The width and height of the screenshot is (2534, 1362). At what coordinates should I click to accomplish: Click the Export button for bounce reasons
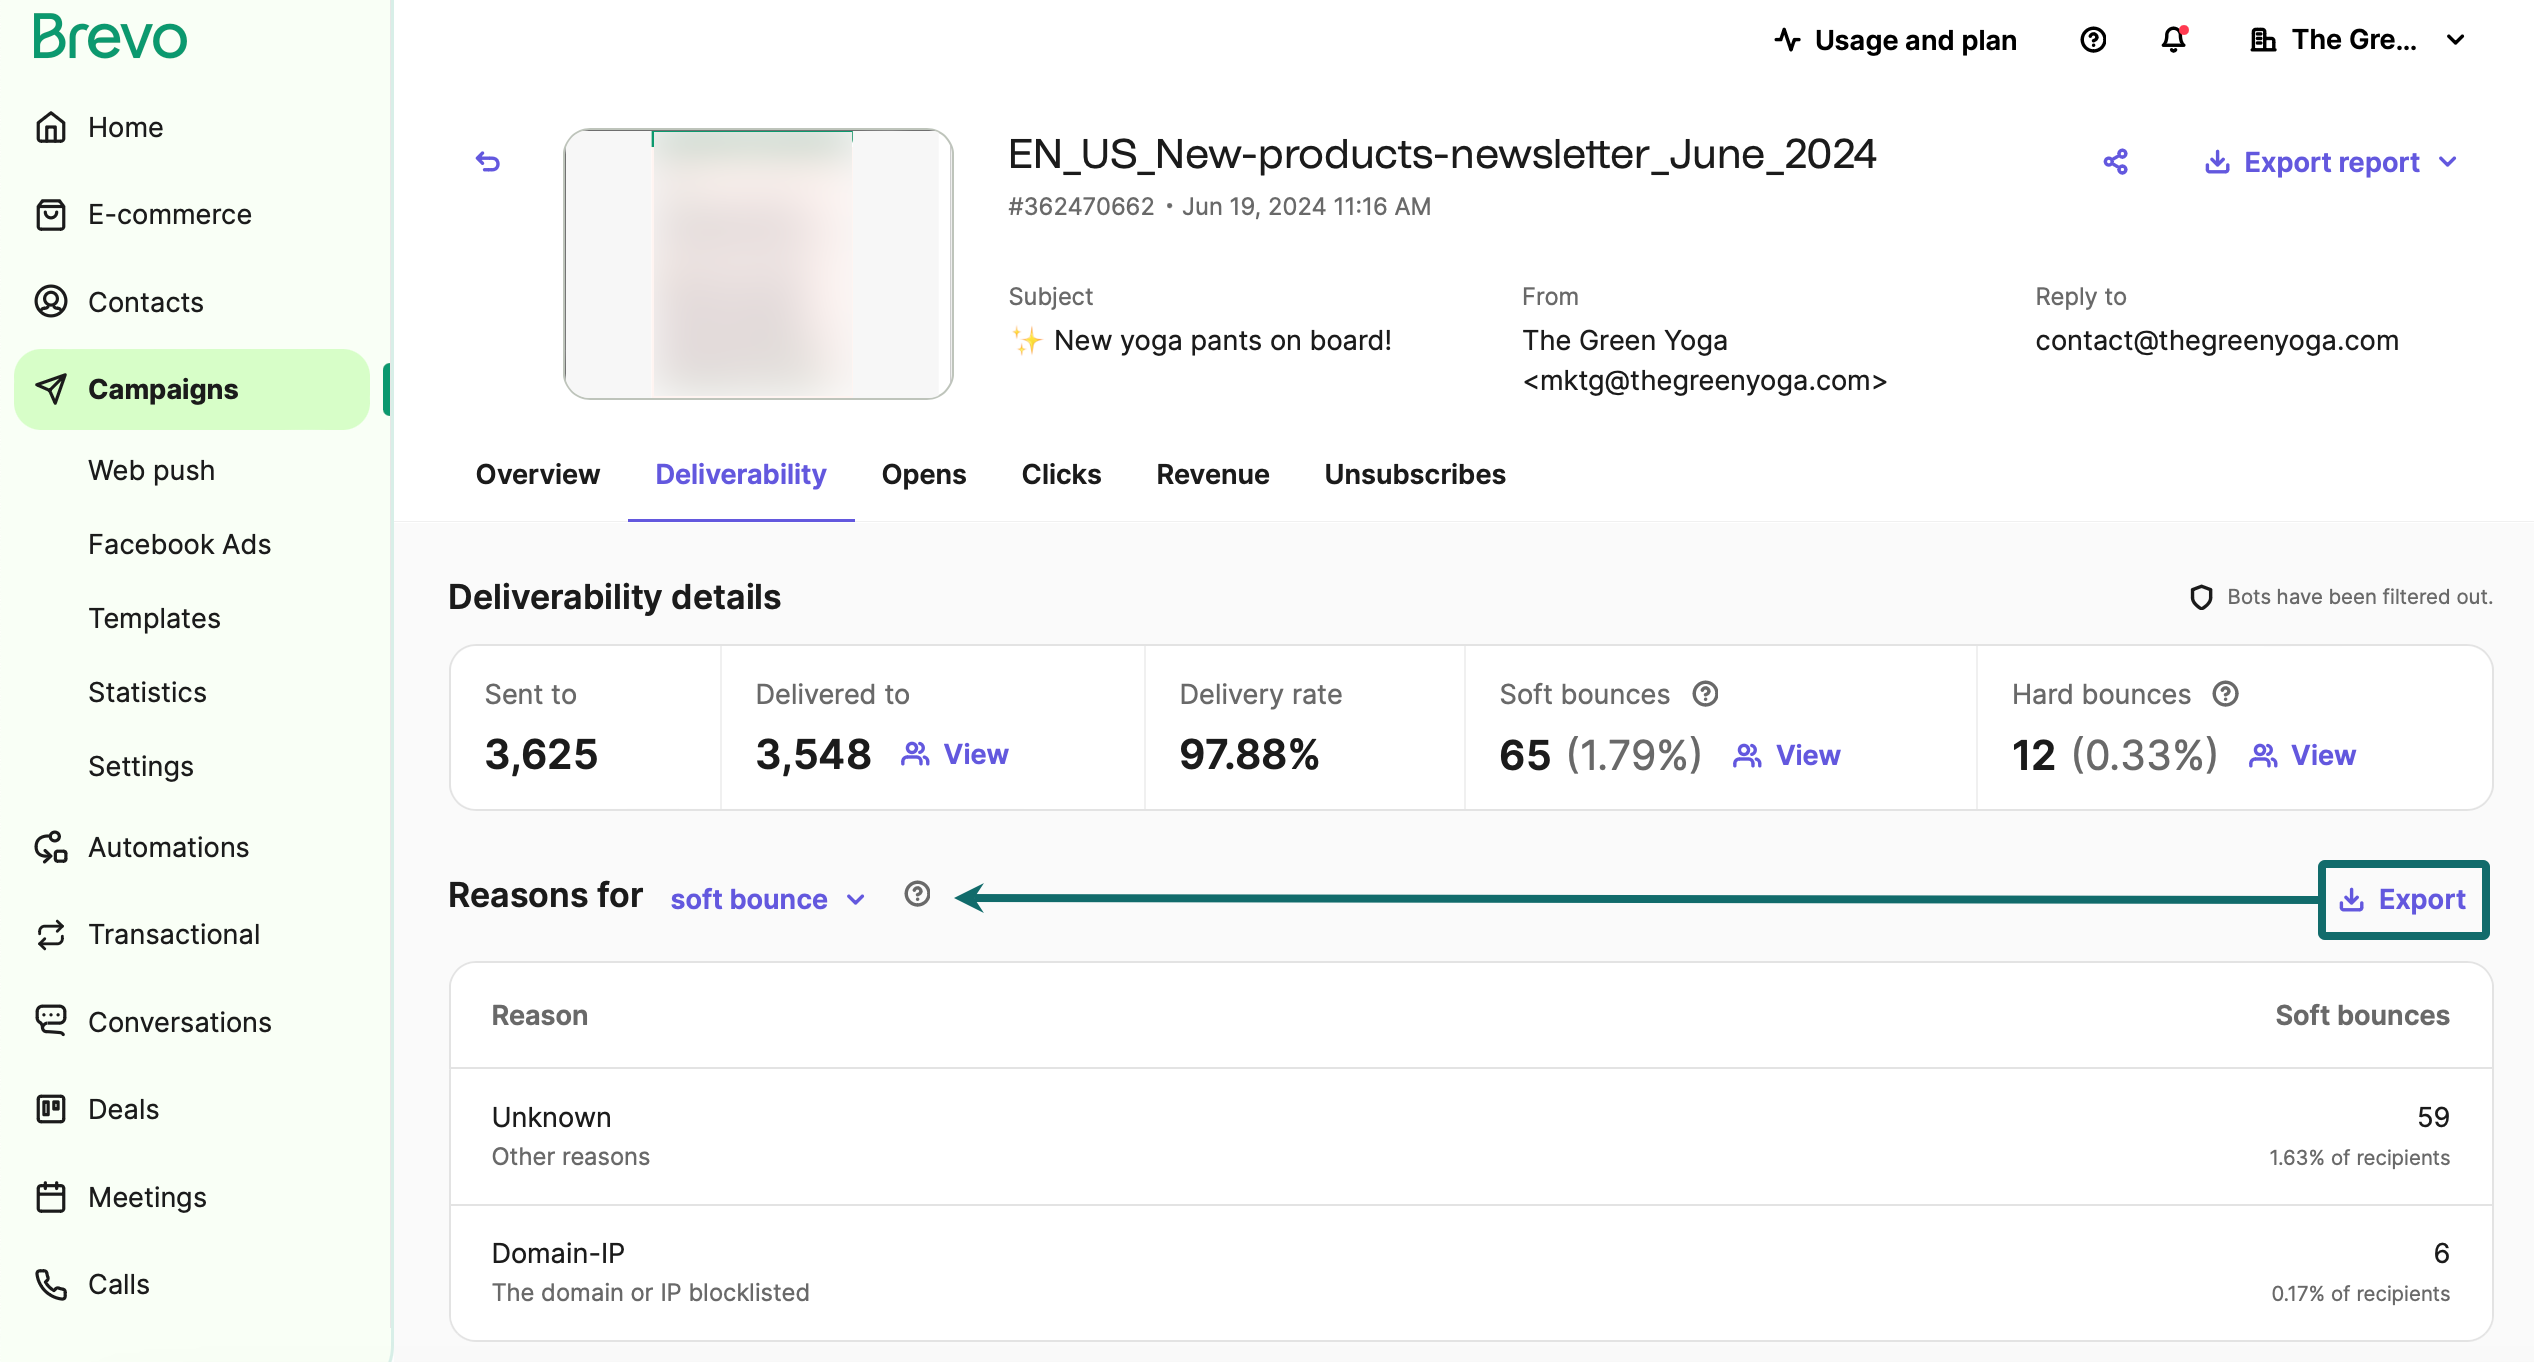coord(2403,899)
